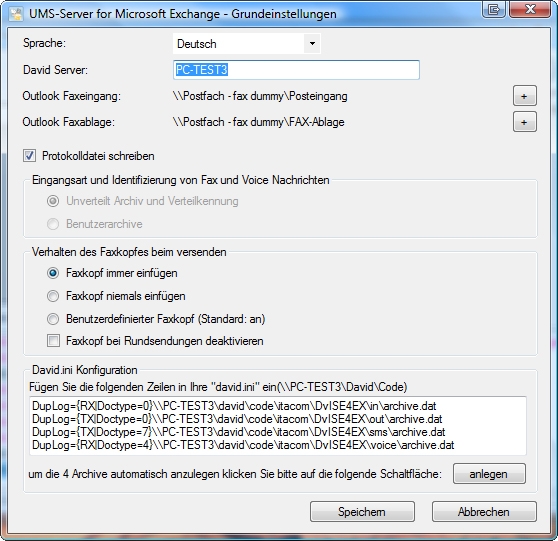Select Faxkopf niemals einfügen option

(53, 296)
